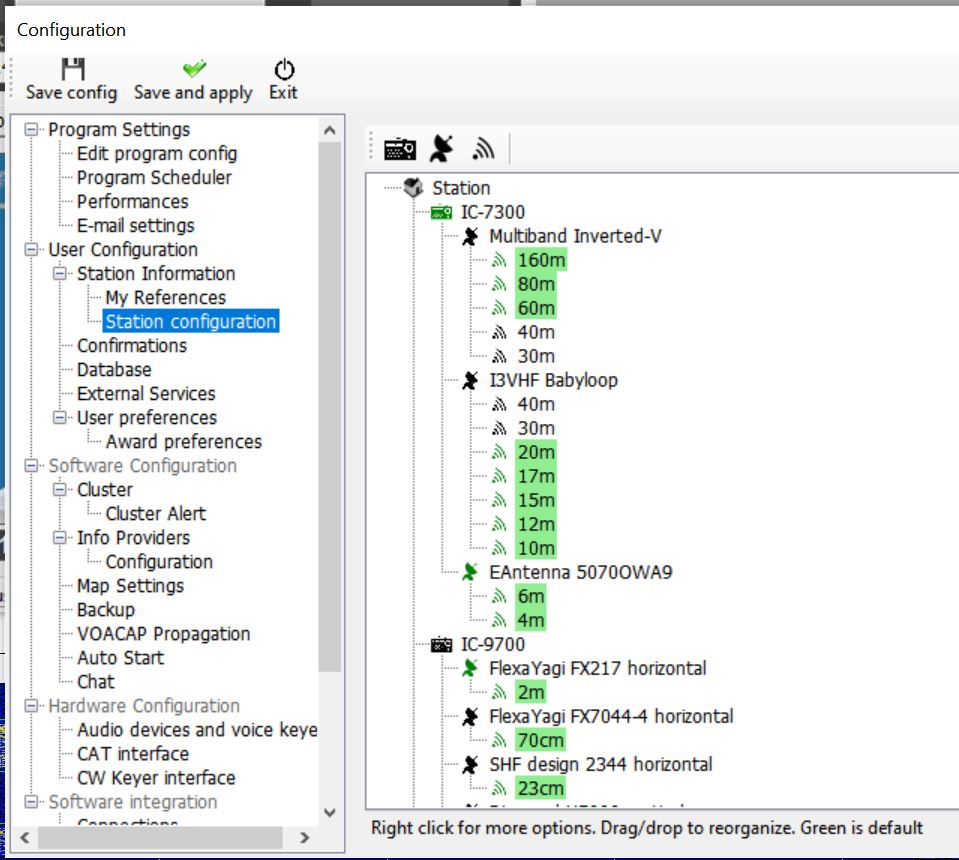The image size is (959, 860).
Task: Collapse the Software integration node
Action: click(x=31, y=802)
